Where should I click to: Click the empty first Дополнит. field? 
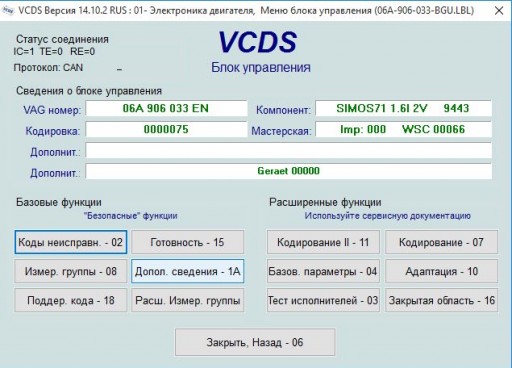point(288,150)
